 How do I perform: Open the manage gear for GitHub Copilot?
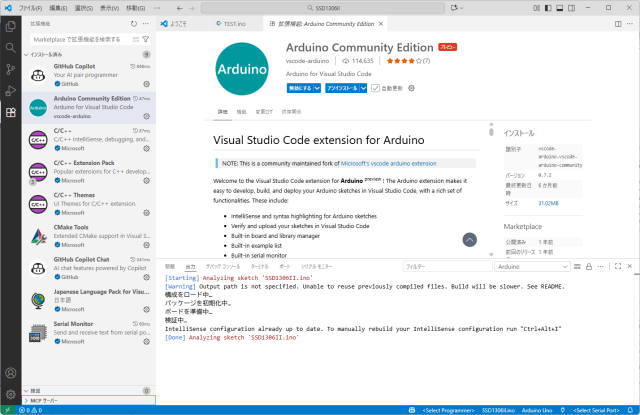[x=148, y=85]
